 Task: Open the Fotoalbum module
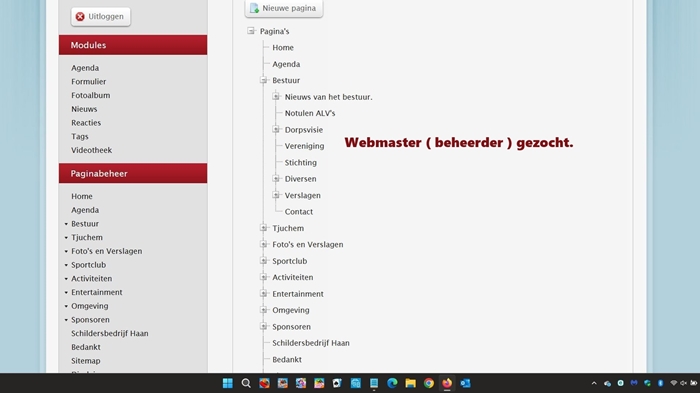click(x=91, y=95)
